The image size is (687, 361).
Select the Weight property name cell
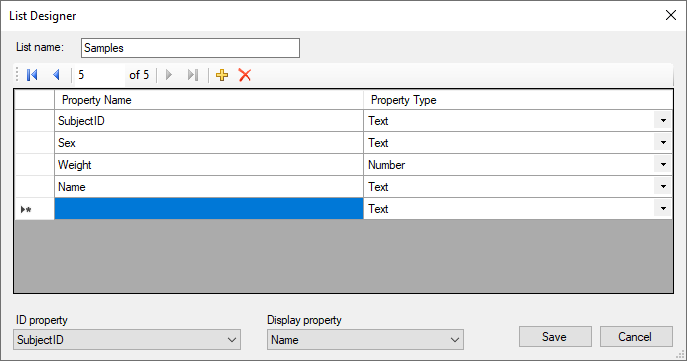tap(209, 165)
